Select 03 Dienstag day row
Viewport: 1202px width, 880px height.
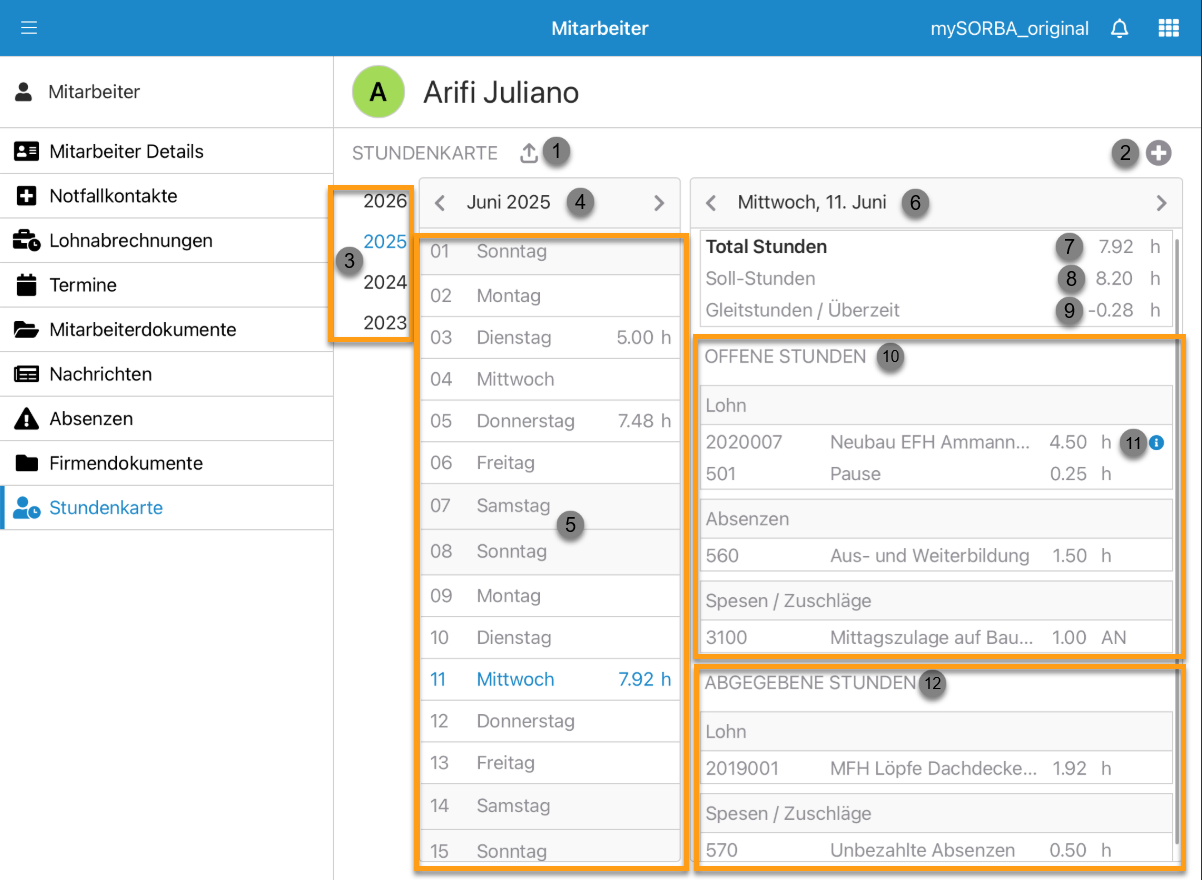click(x=550, y=338)
